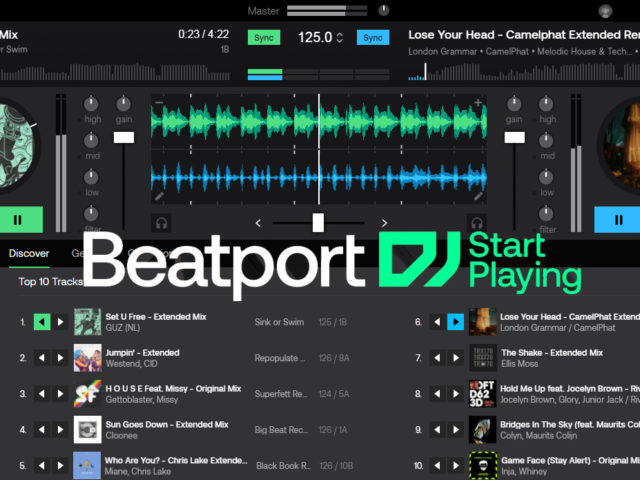Image resolution: width=640 pixels, height=480 pixels.
Task: Nudge crossfader right with arrow
Action: coord(384,223)
